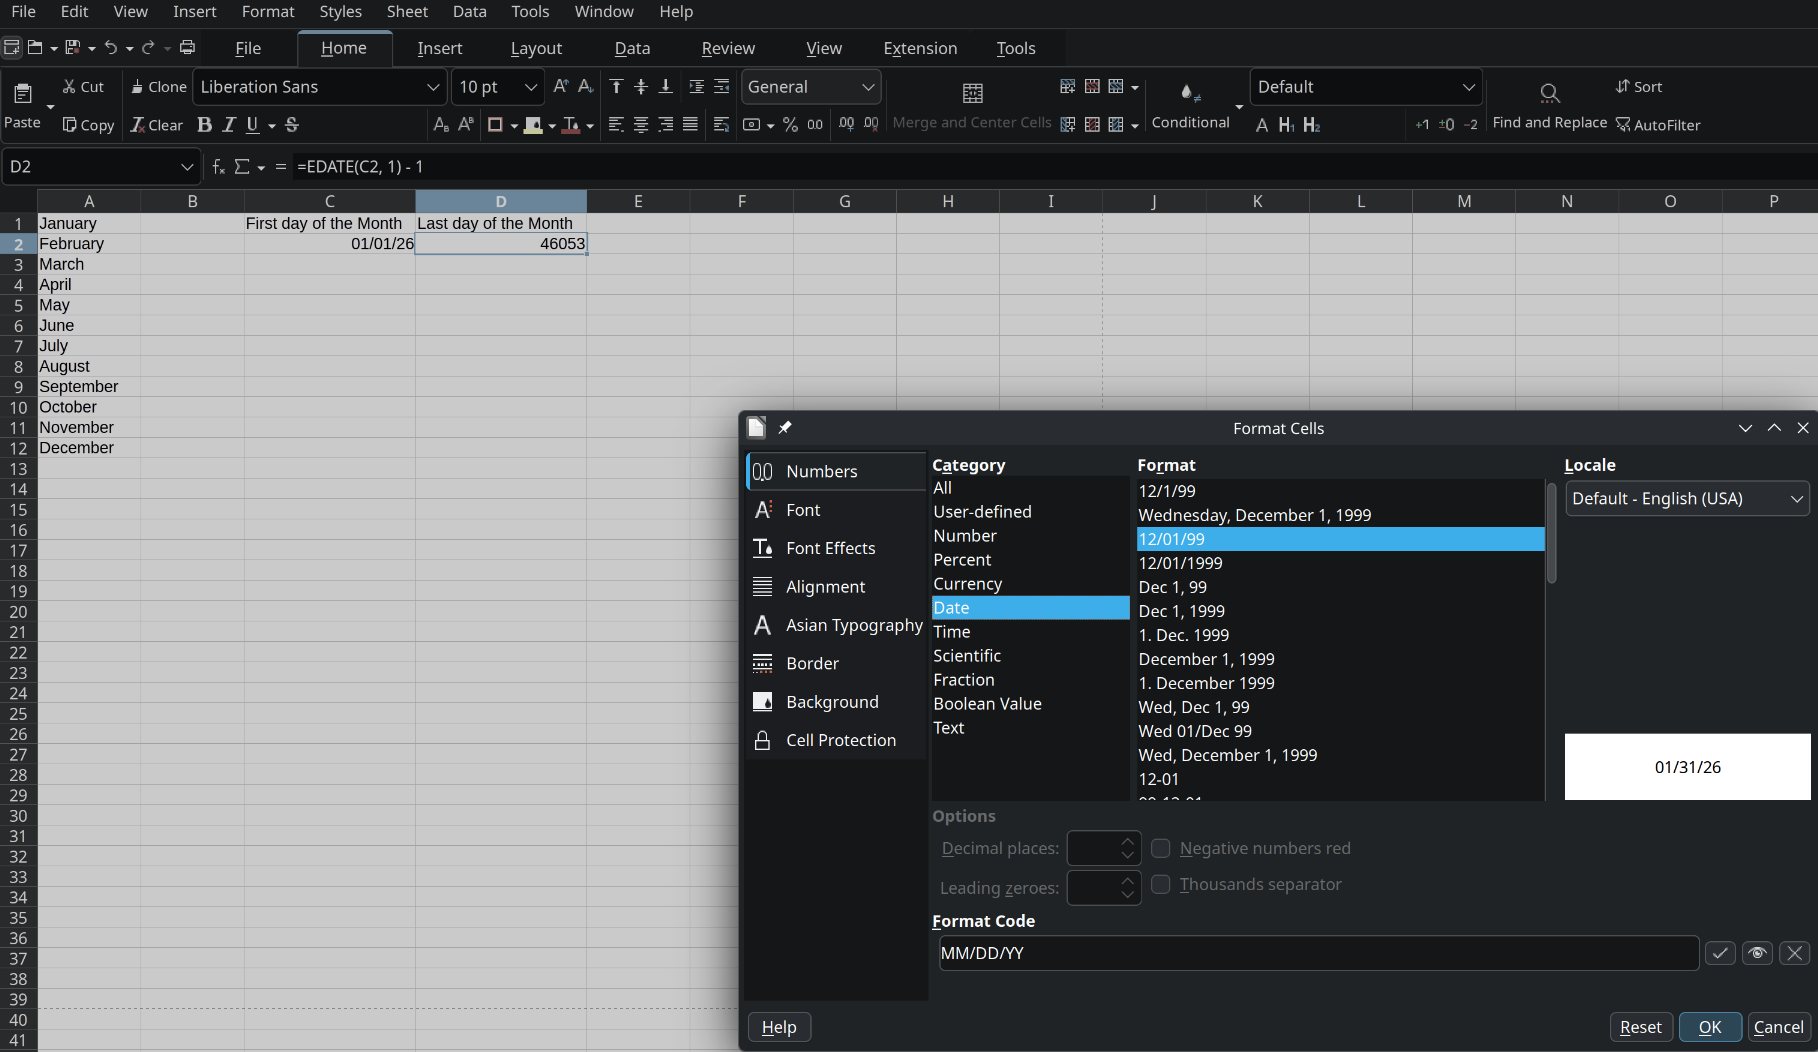Switch to the Layout ribbon tab
This screenshot has height=1052, width=1818.
(x=536, y=48)
